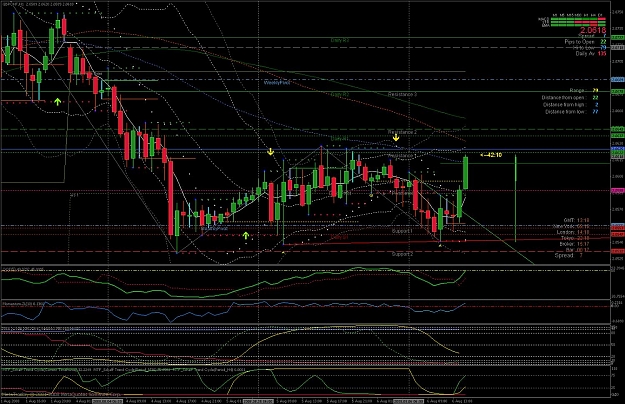Click the Spread: 7 entry below the Bar timer

tap(569, 255)
